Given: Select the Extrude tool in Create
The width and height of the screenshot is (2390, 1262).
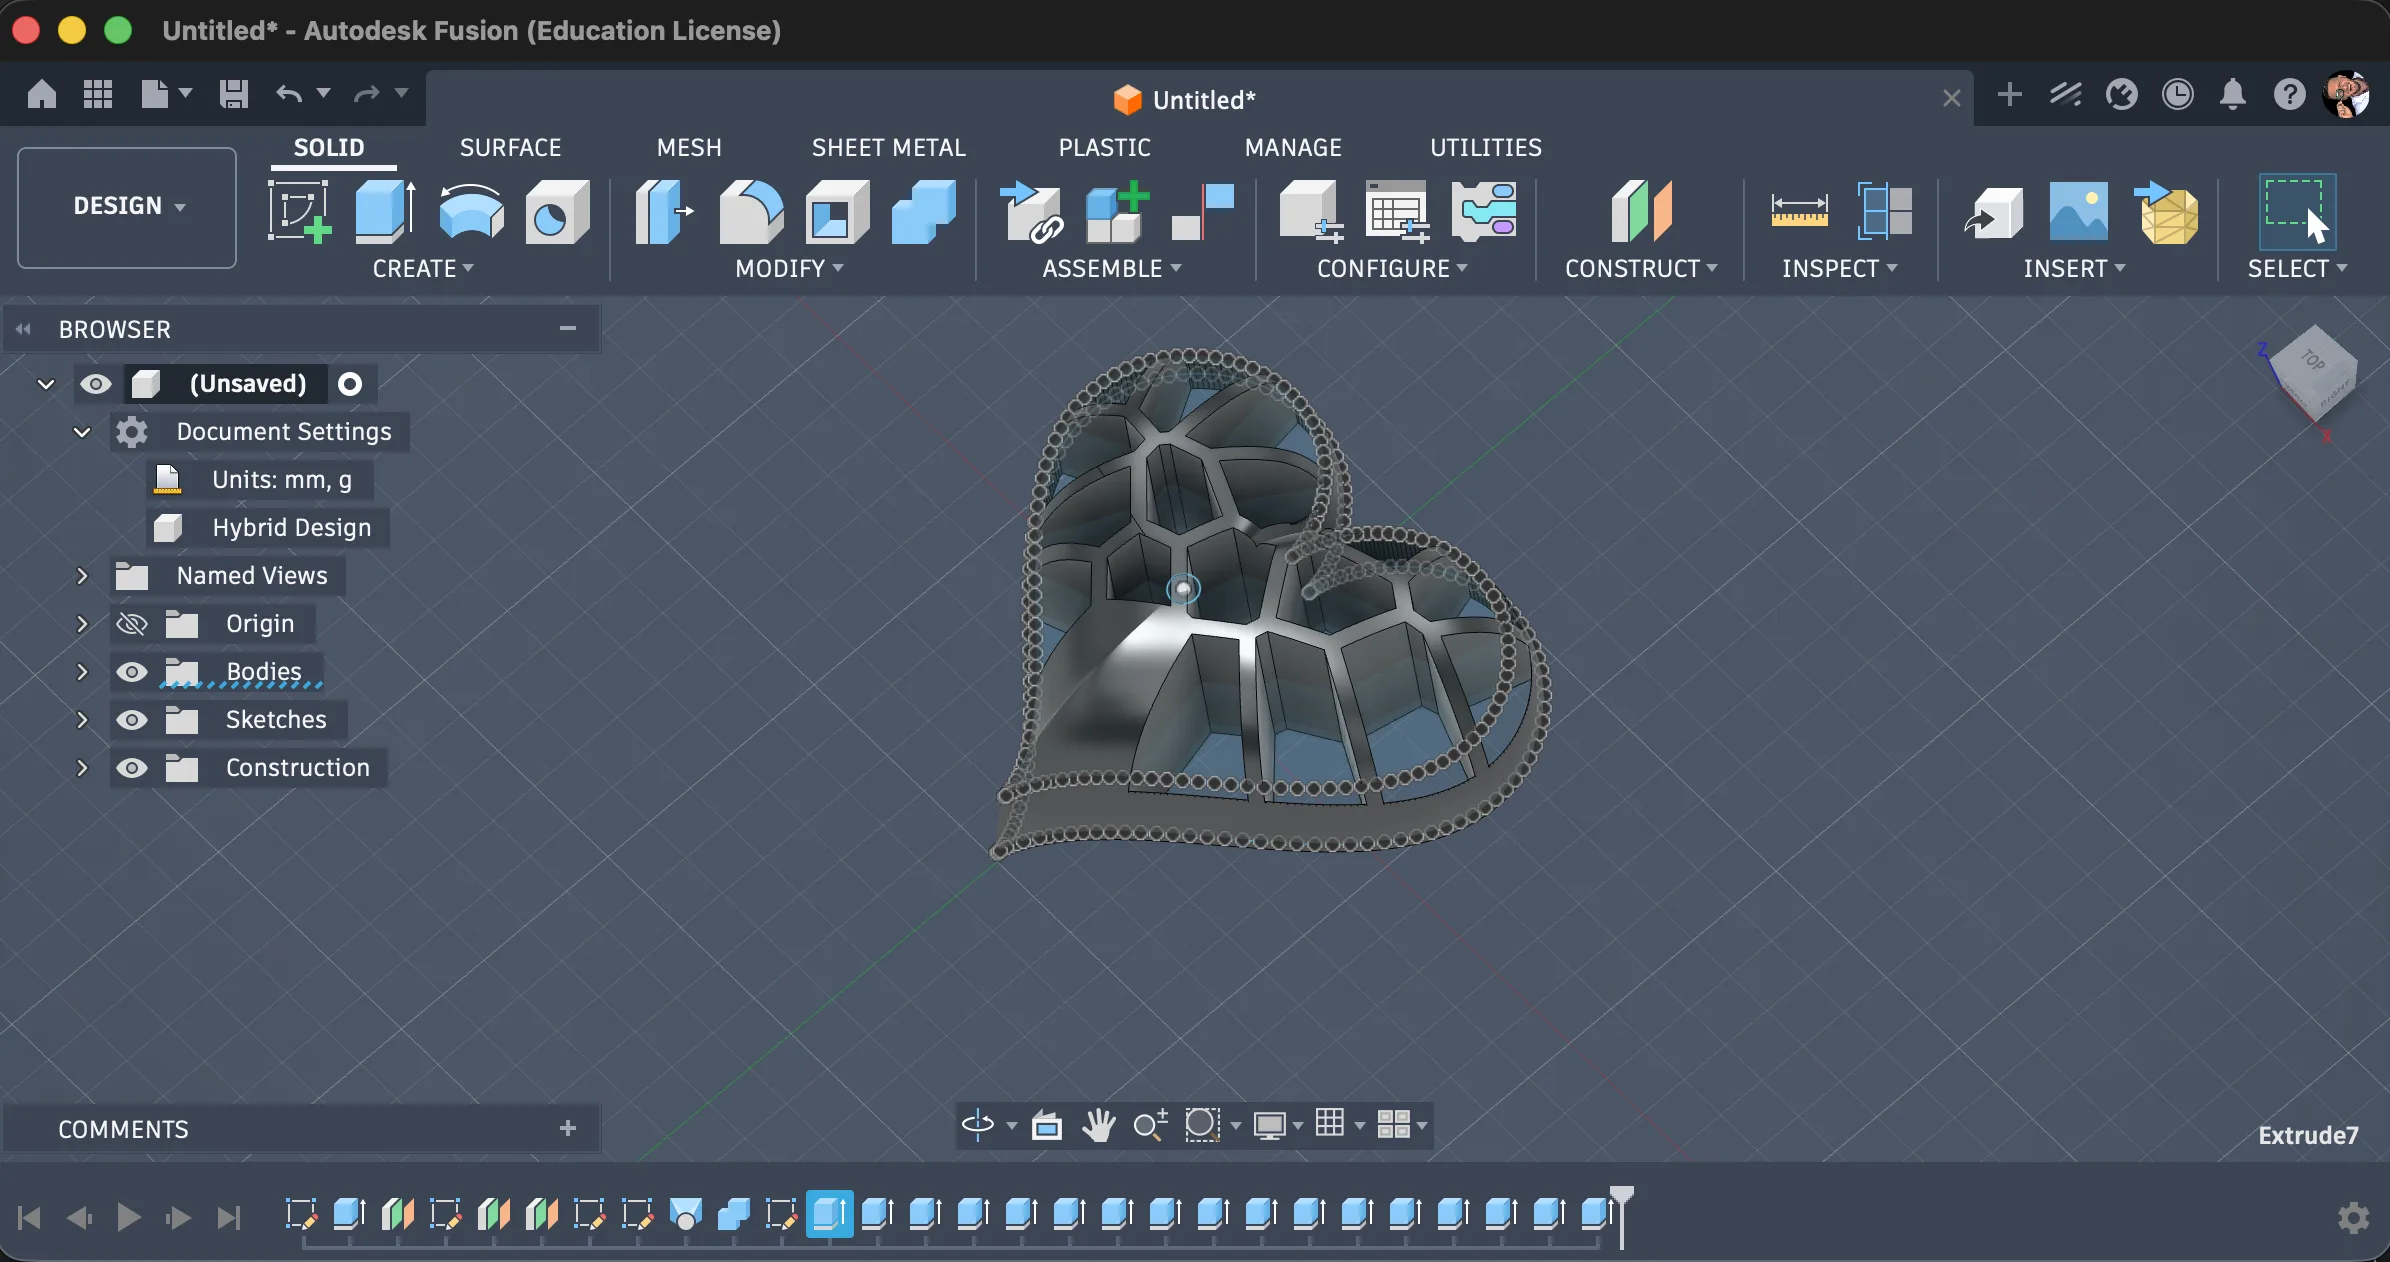Looking at the screenshot, I should (385, 211).
